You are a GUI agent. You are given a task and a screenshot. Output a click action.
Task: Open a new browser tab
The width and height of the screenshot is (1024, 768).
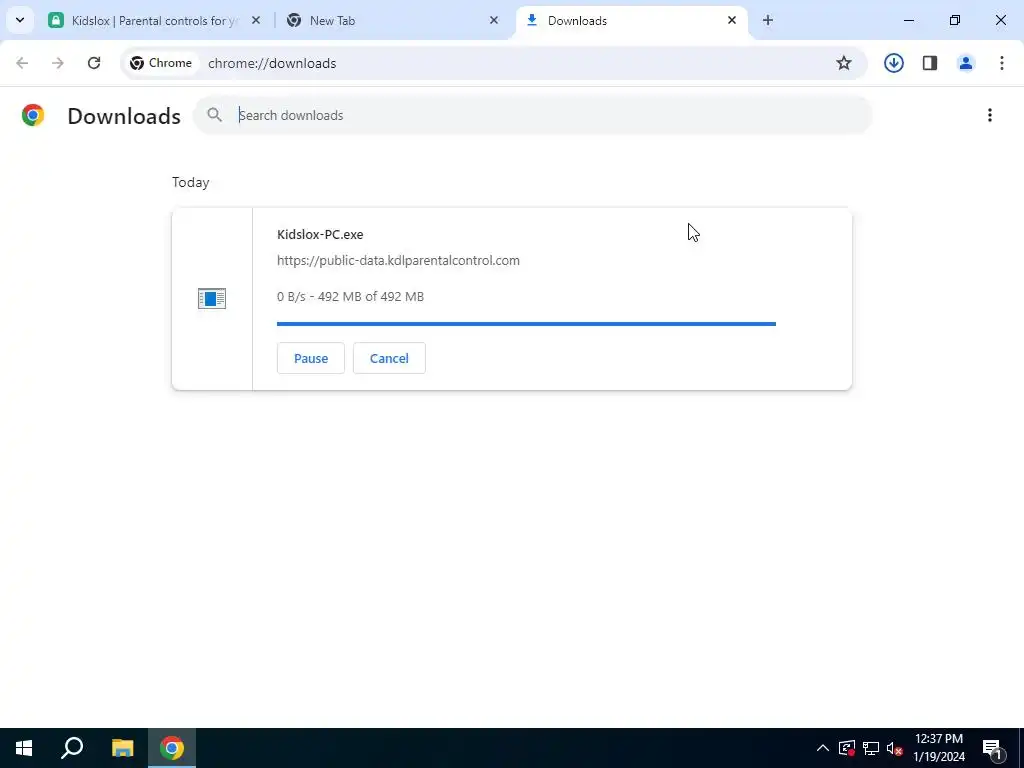(x=767, y=20)
